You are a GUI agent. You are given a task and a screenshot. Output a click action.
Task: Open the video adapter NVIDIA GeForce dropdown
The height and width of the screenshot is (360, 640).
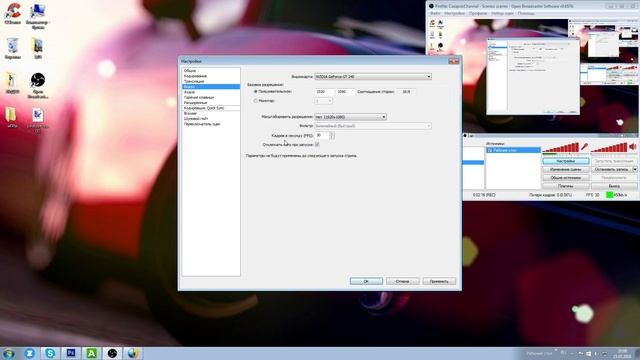point(373,76)
